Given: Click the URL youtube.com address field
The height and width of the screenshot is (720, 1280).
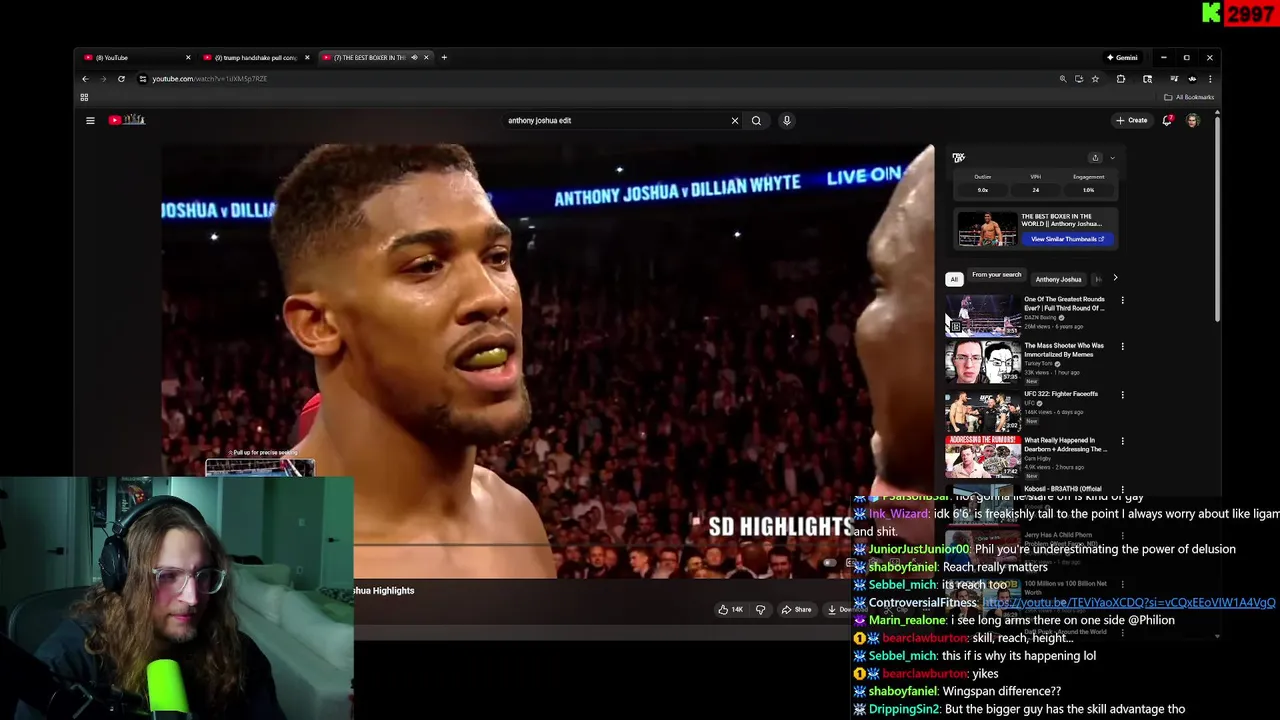Looking at the screenshot, I should click(600, 79).
